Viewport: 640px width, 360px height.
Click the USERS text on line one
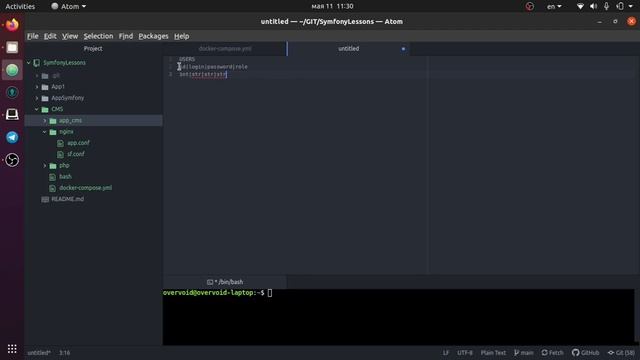(187, 59)
